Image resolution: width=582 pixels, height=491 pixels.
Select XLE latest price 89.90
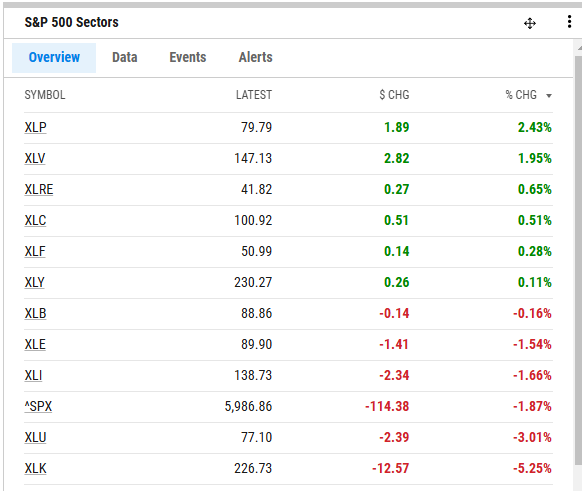(x=256, y=344)
